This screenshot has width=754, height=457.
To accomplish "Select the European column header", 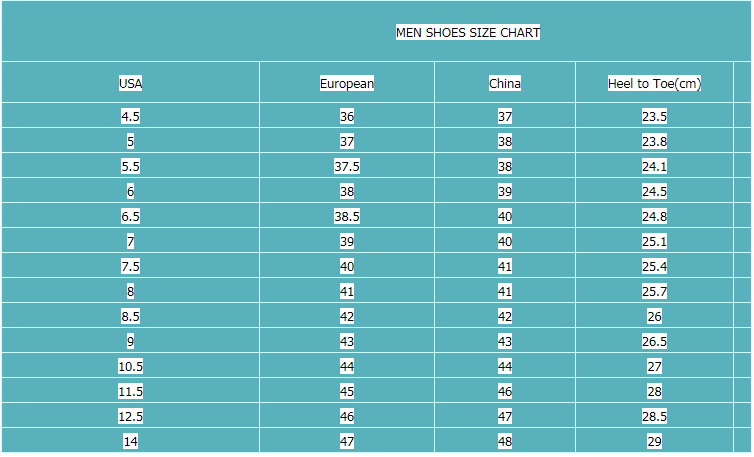I will point(347,84).
